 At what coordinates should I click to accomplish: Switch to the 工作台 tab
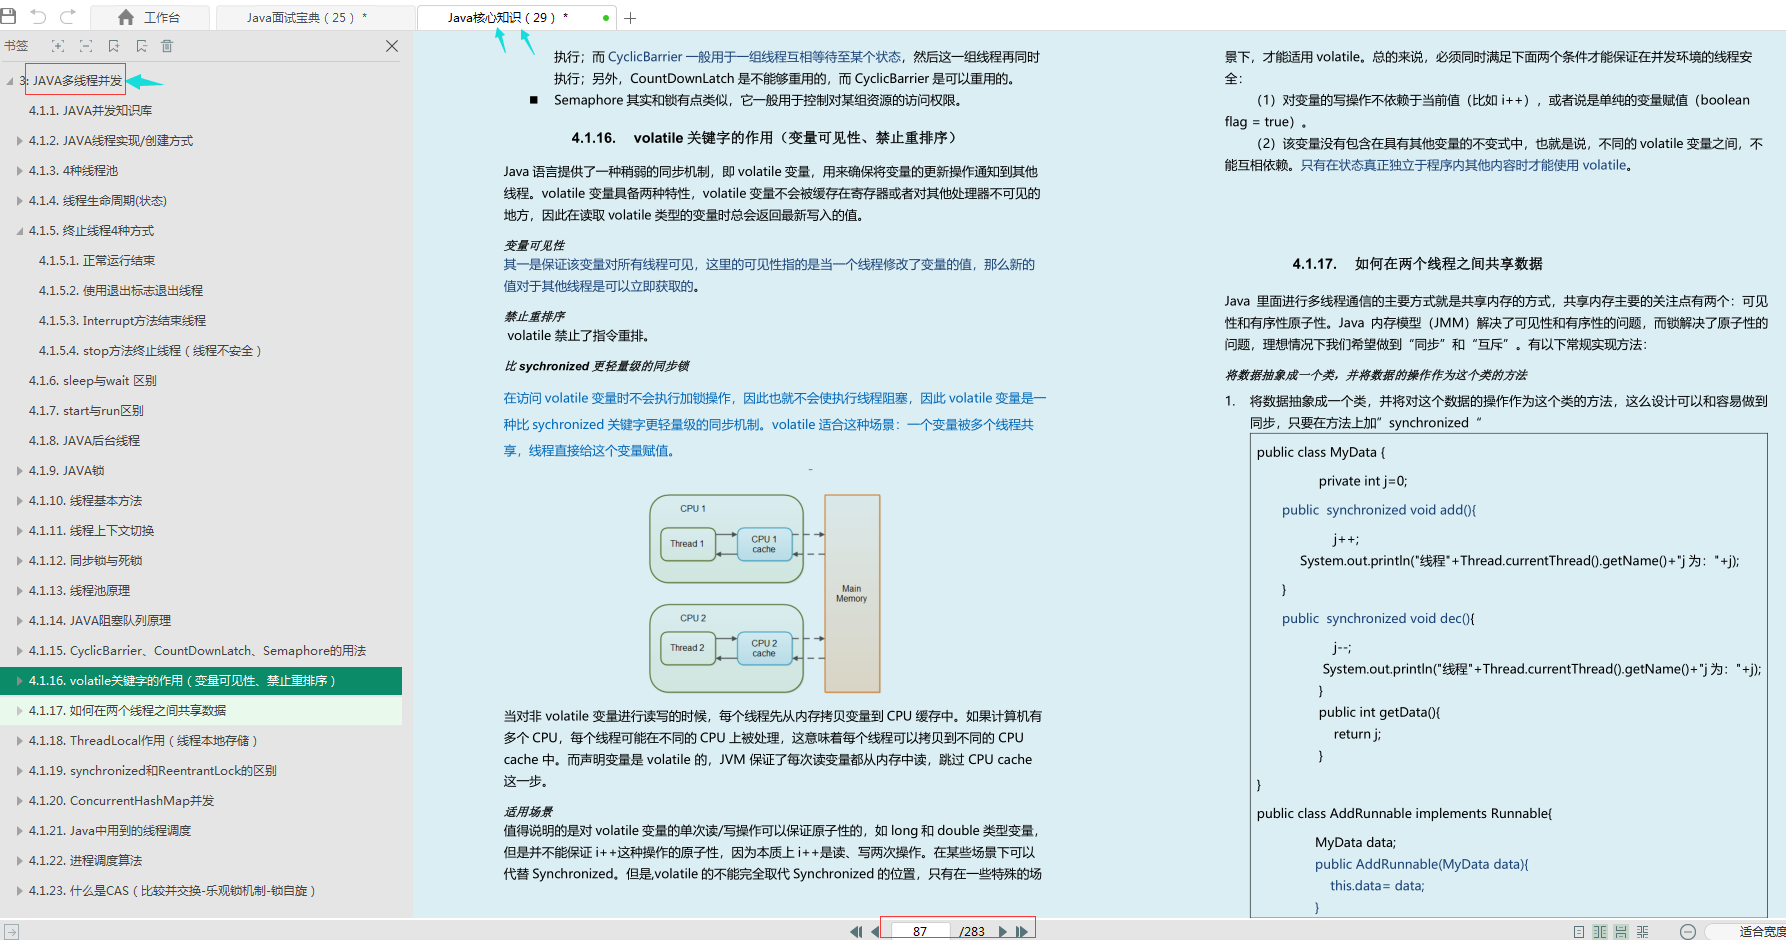pyautogui.click(x=149, y=18)
